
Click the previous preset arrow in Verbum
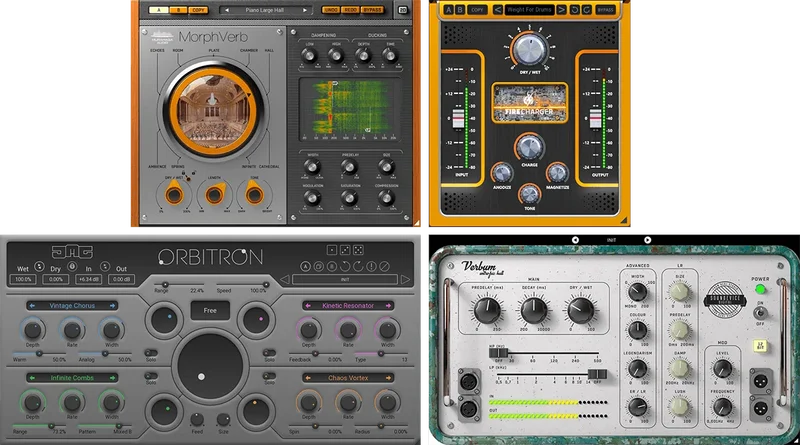[575, 240]
